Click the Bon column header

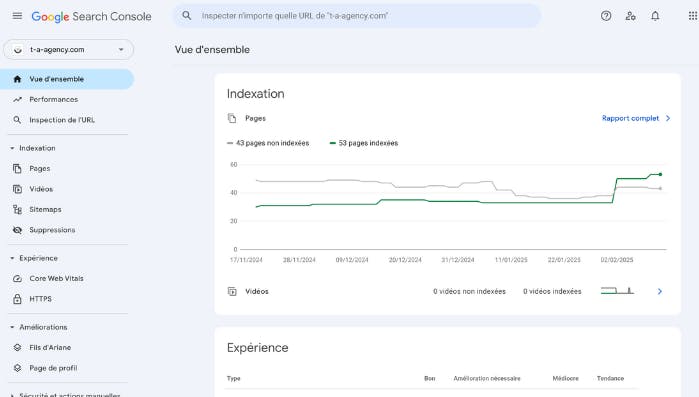pos(429,378)
